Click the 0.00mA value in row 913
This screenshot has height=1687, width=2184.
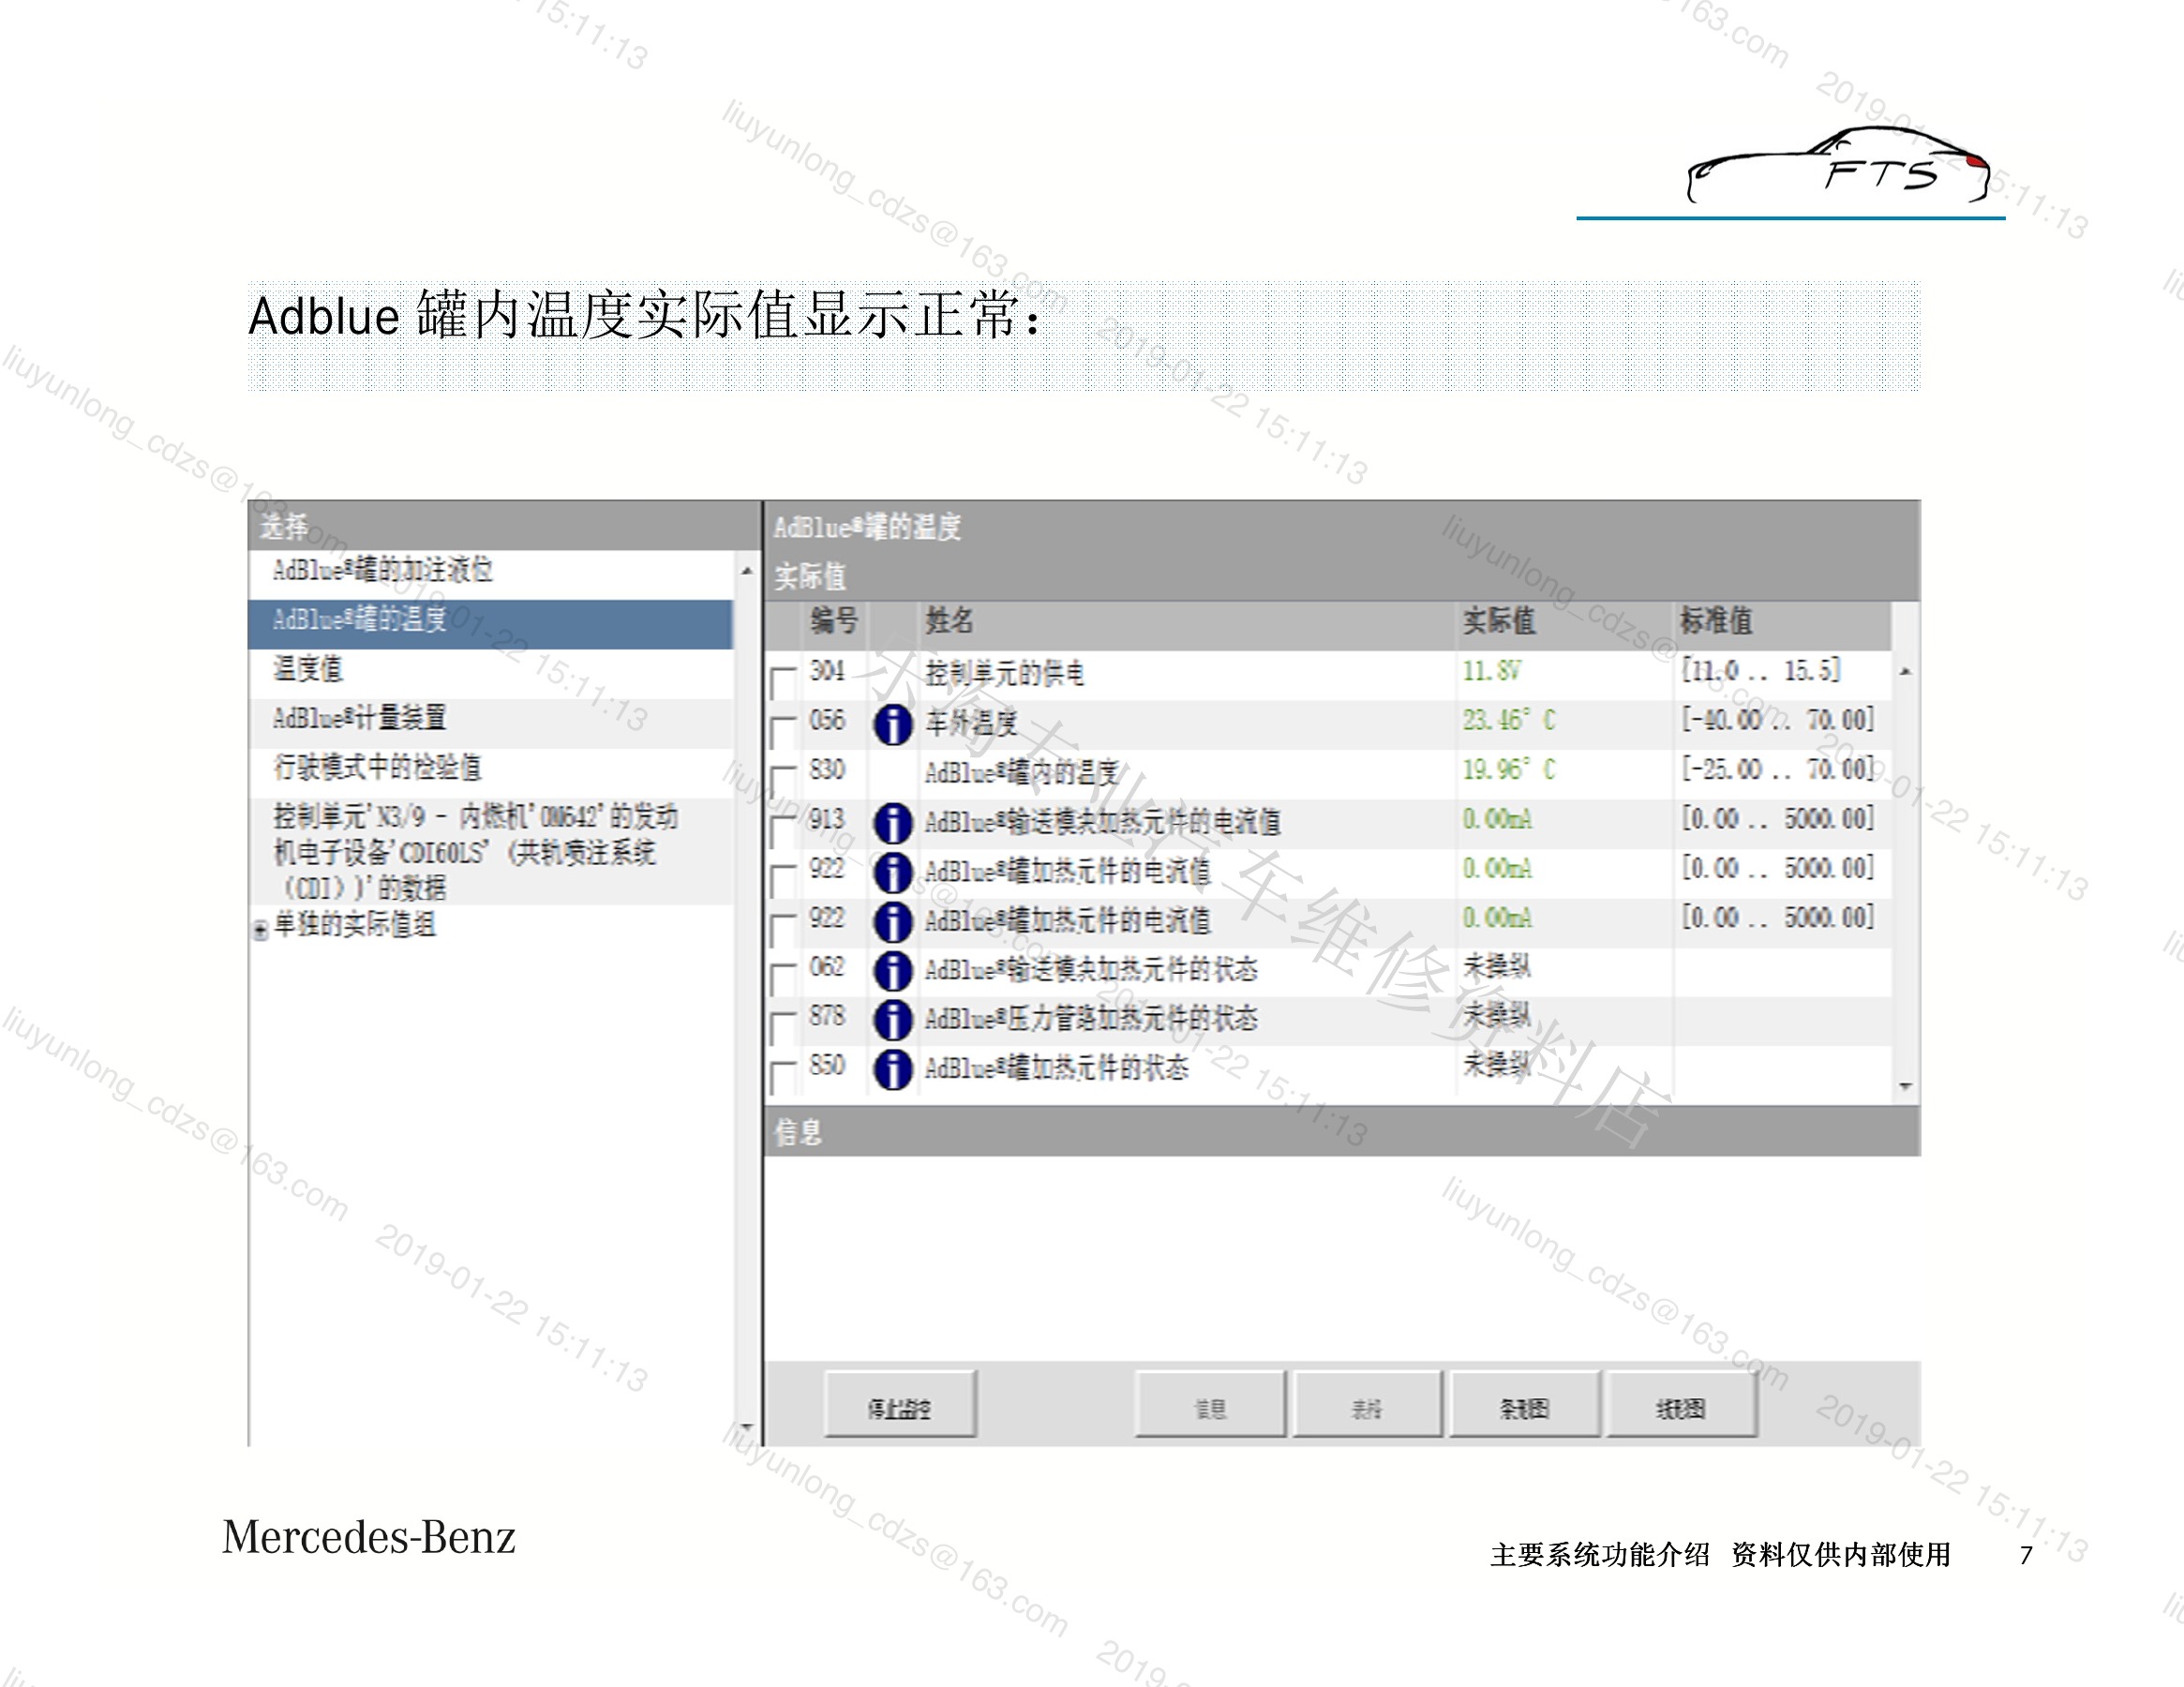pyautogui.click(x=1497, y=820)
